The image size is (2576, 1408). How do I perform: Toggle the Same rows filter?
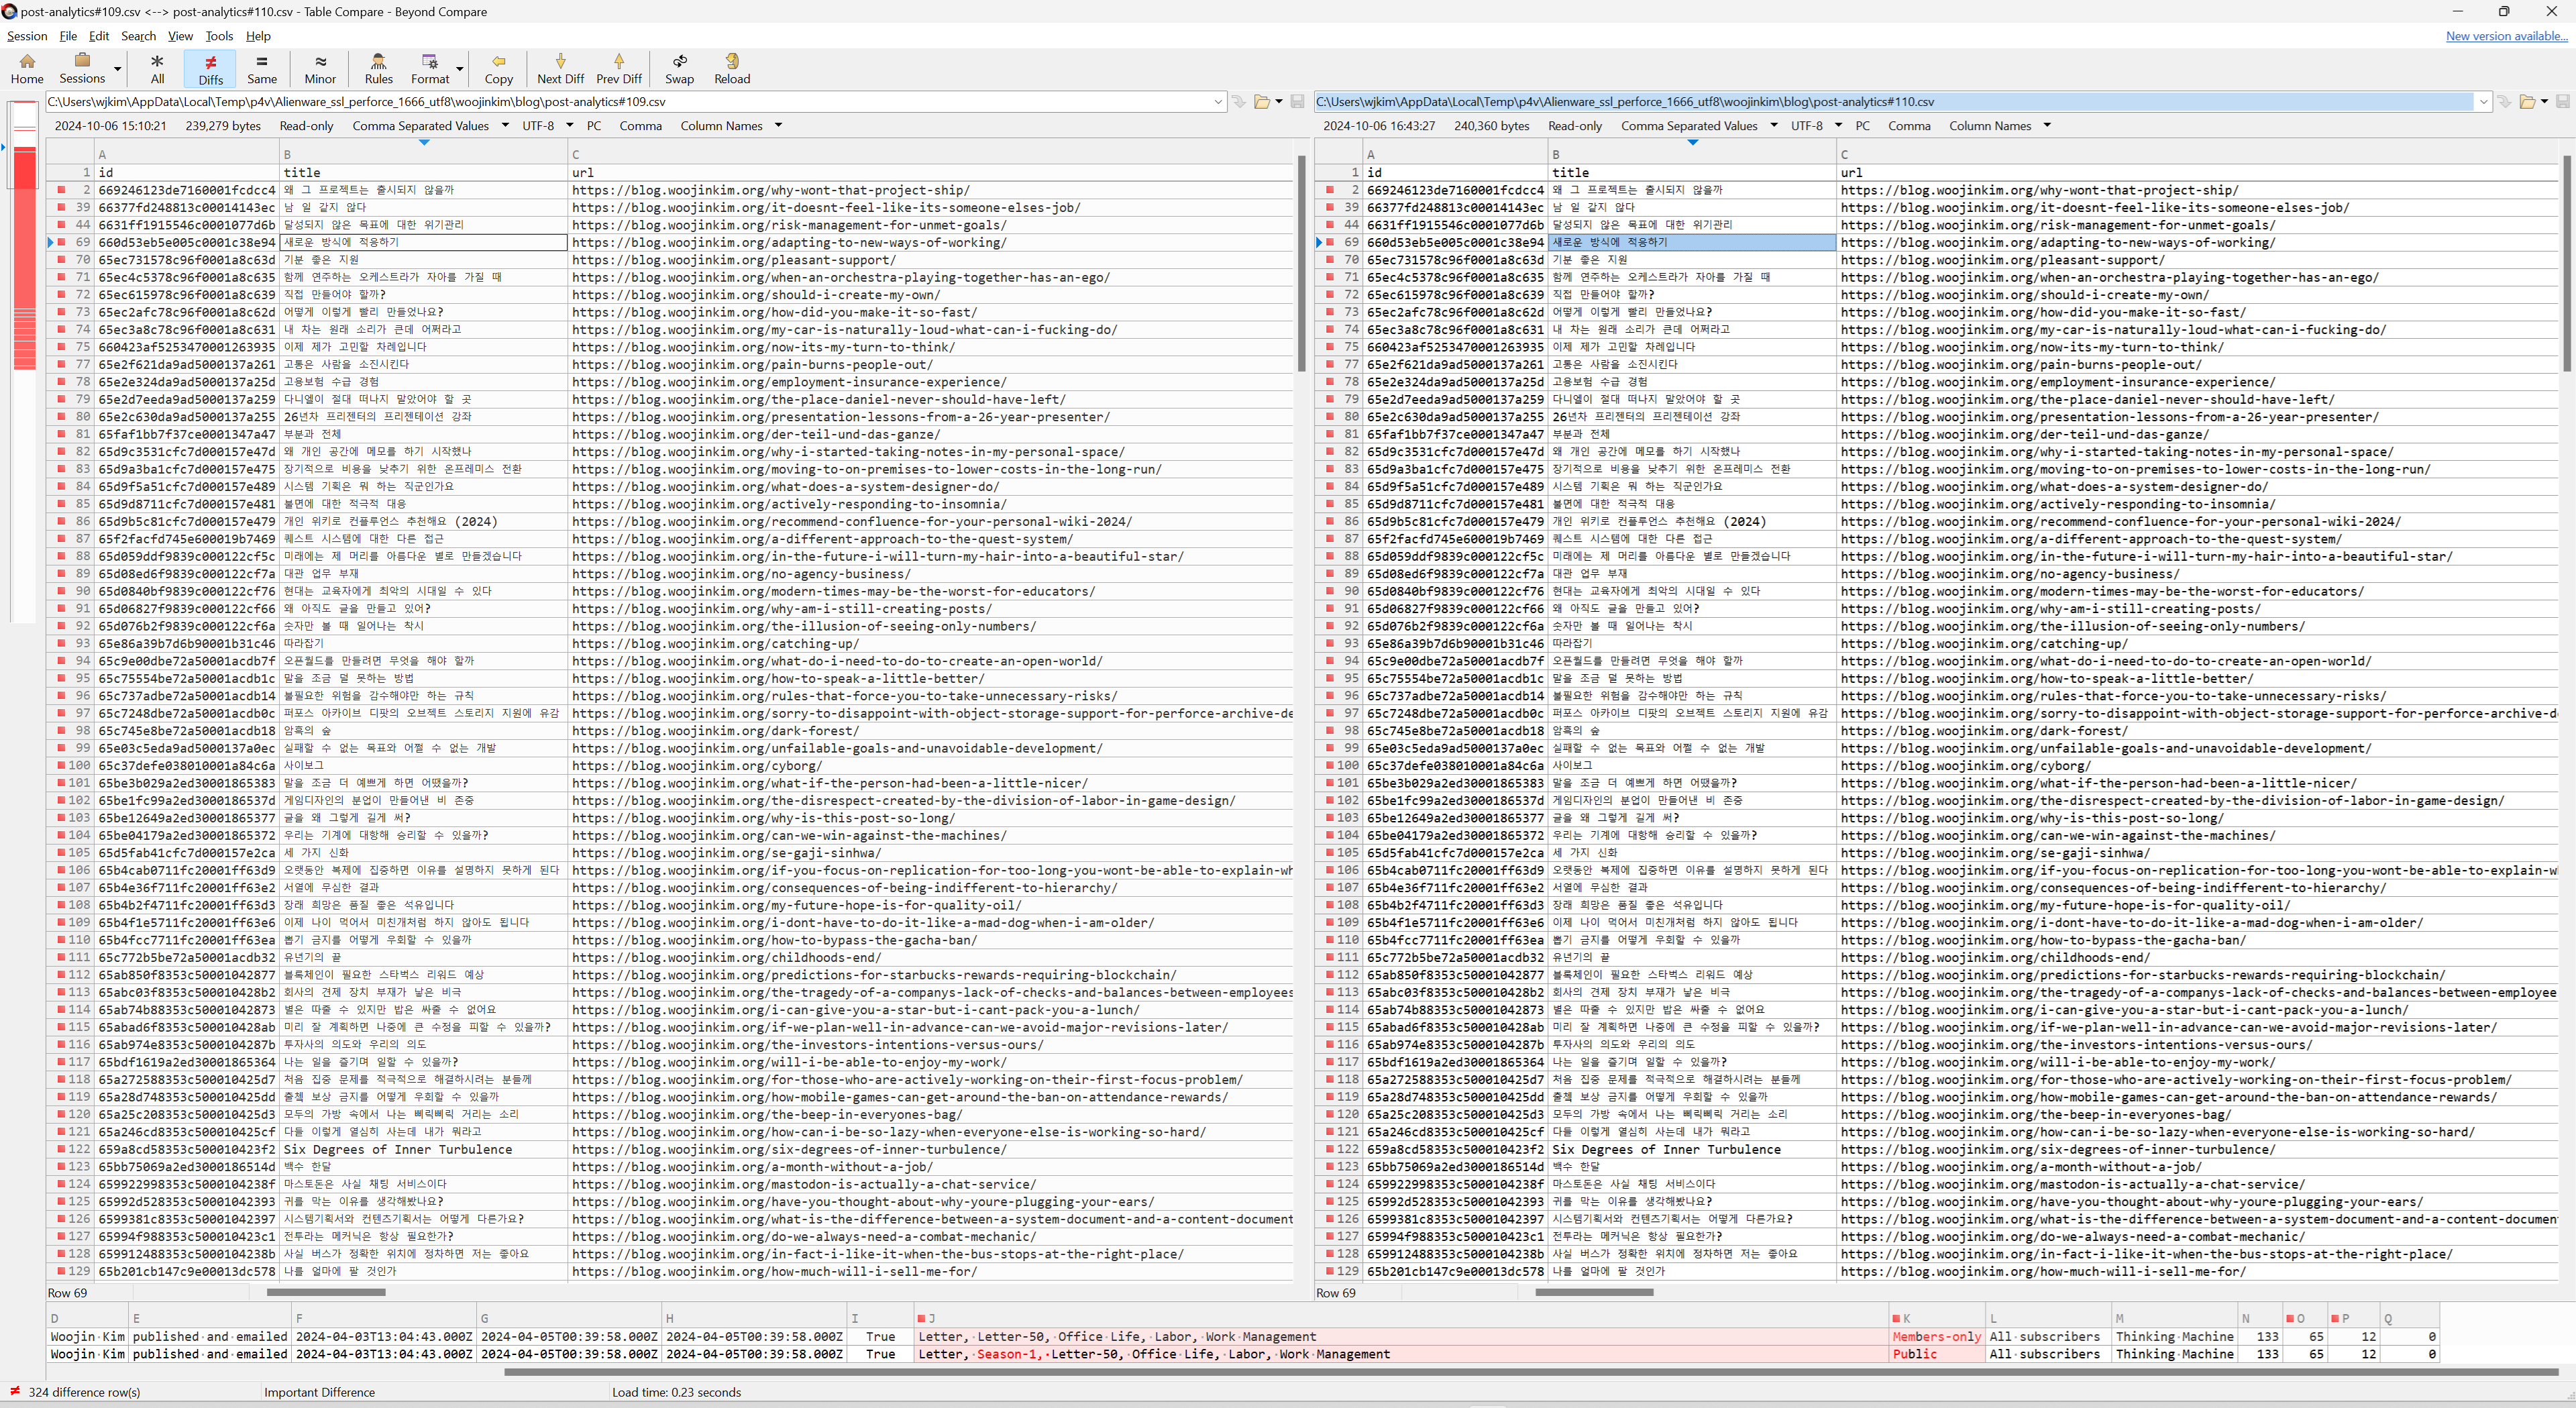[x=262, y=68]
